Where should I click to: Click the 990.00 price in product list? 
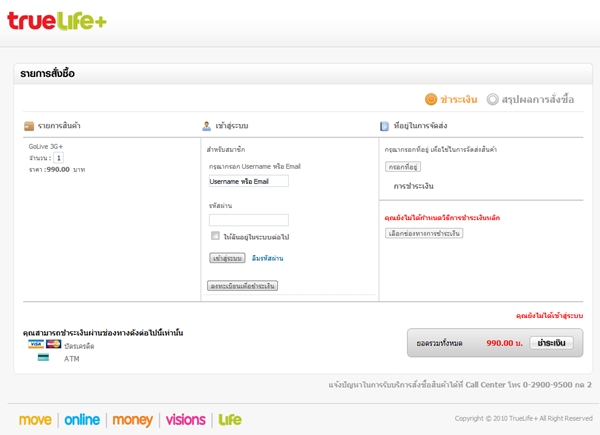tap(58, 169)
